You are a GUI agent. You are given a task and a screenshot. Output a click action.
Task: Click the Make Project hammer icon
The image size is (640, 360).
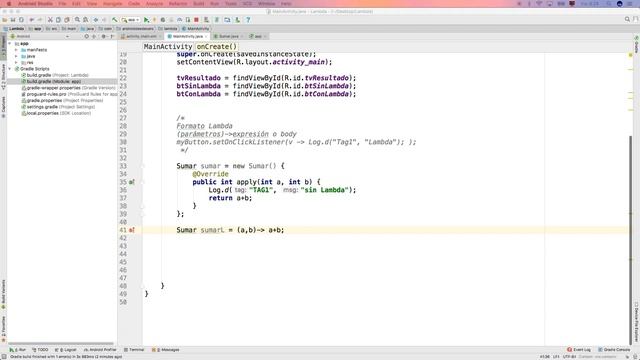pyautogui.click(x=115, y=20)
